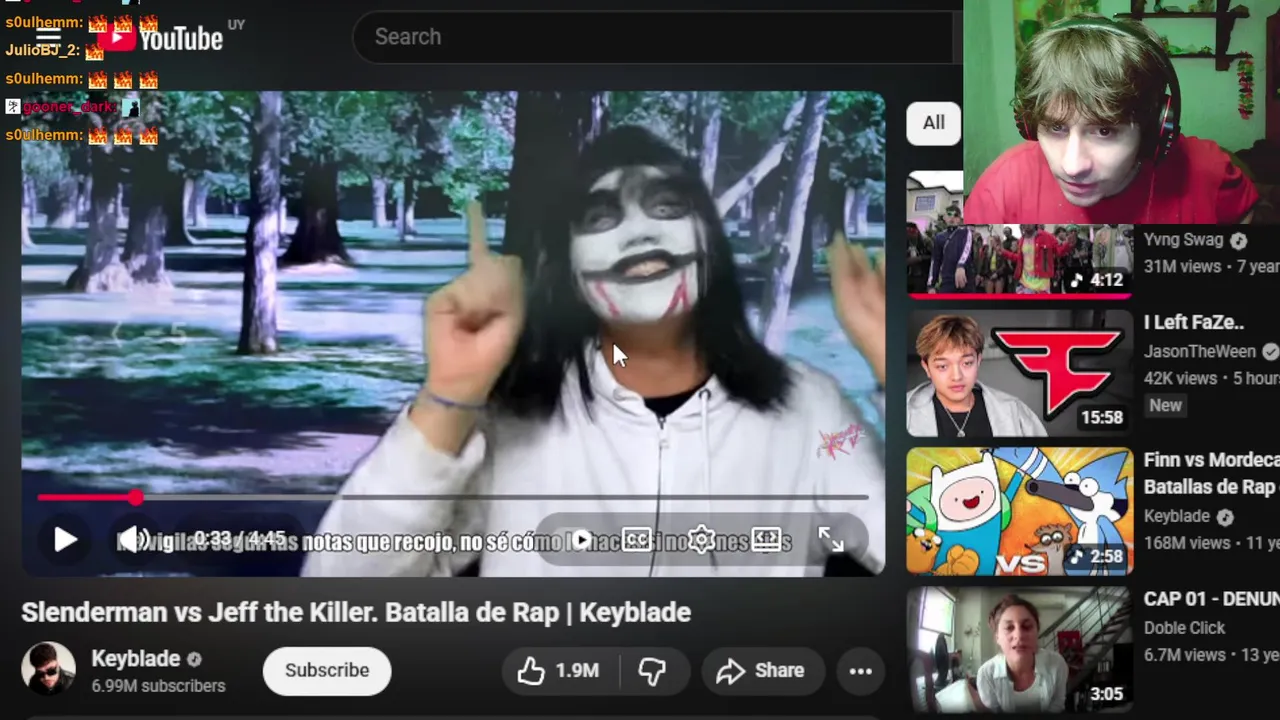
Task: Switch to theater mode view
Action: coord(766,540)
